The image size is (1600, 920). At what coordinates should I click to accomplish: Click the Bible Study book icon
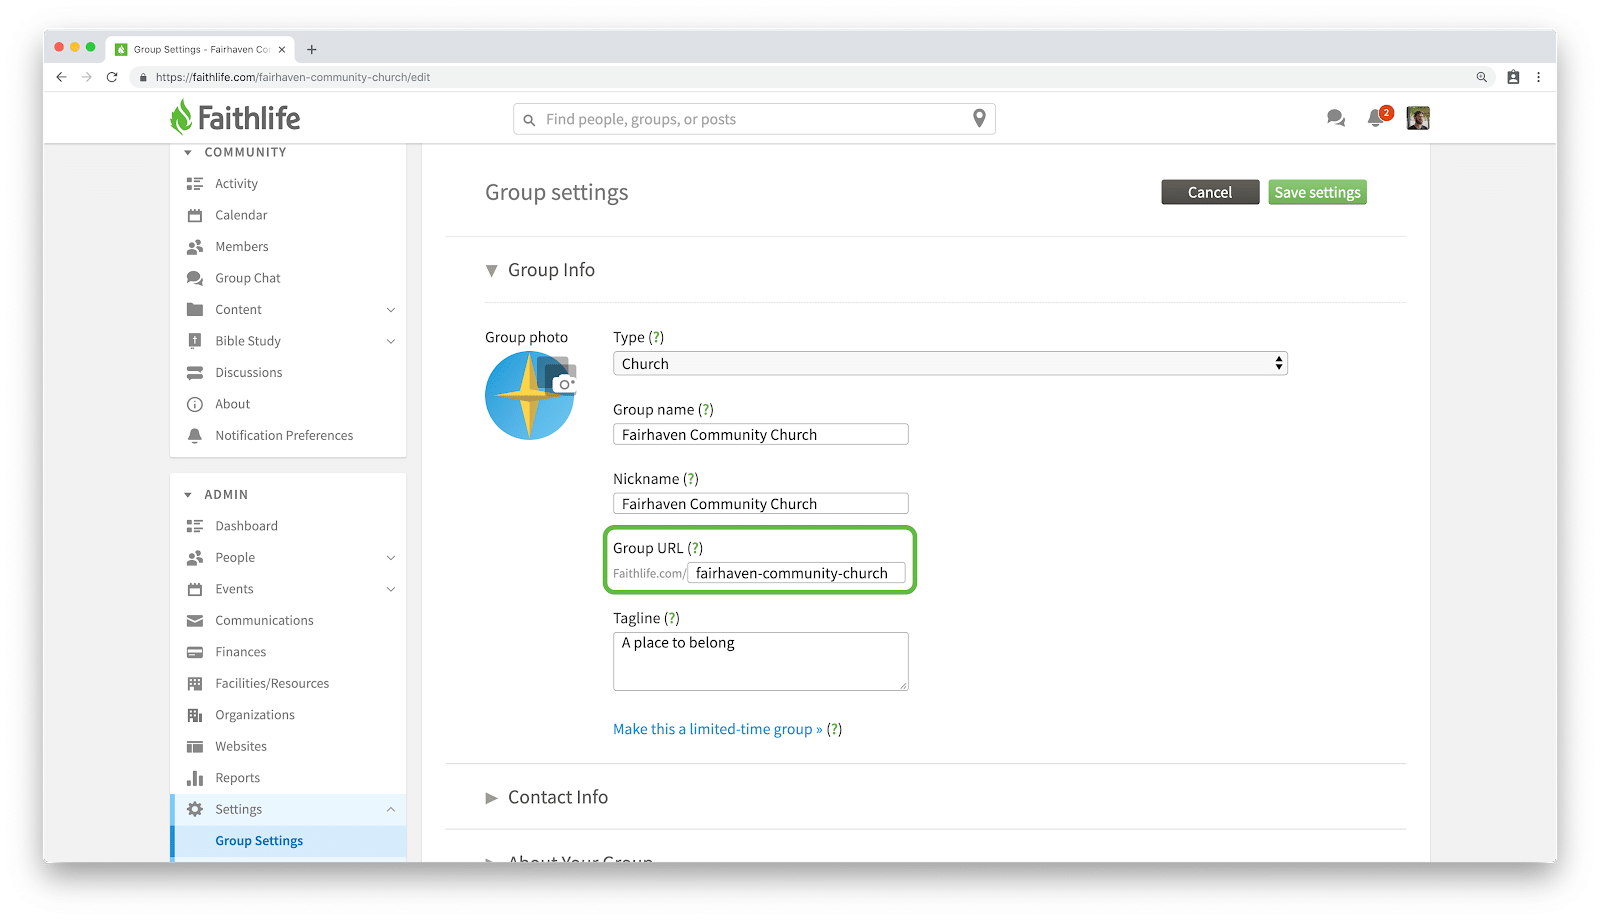tap(195, 341)
